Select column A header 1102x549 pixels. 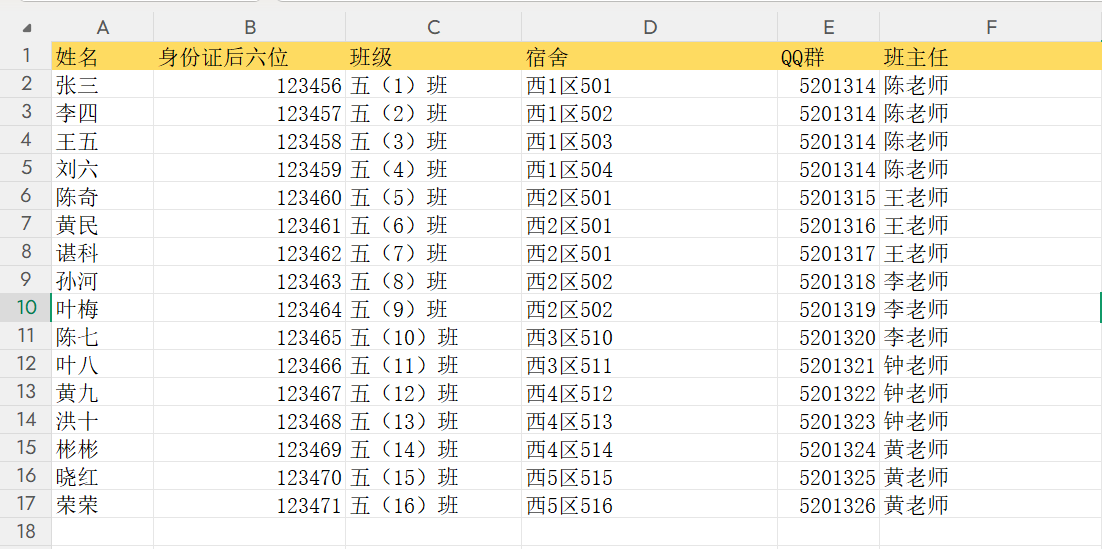(103, 27)
